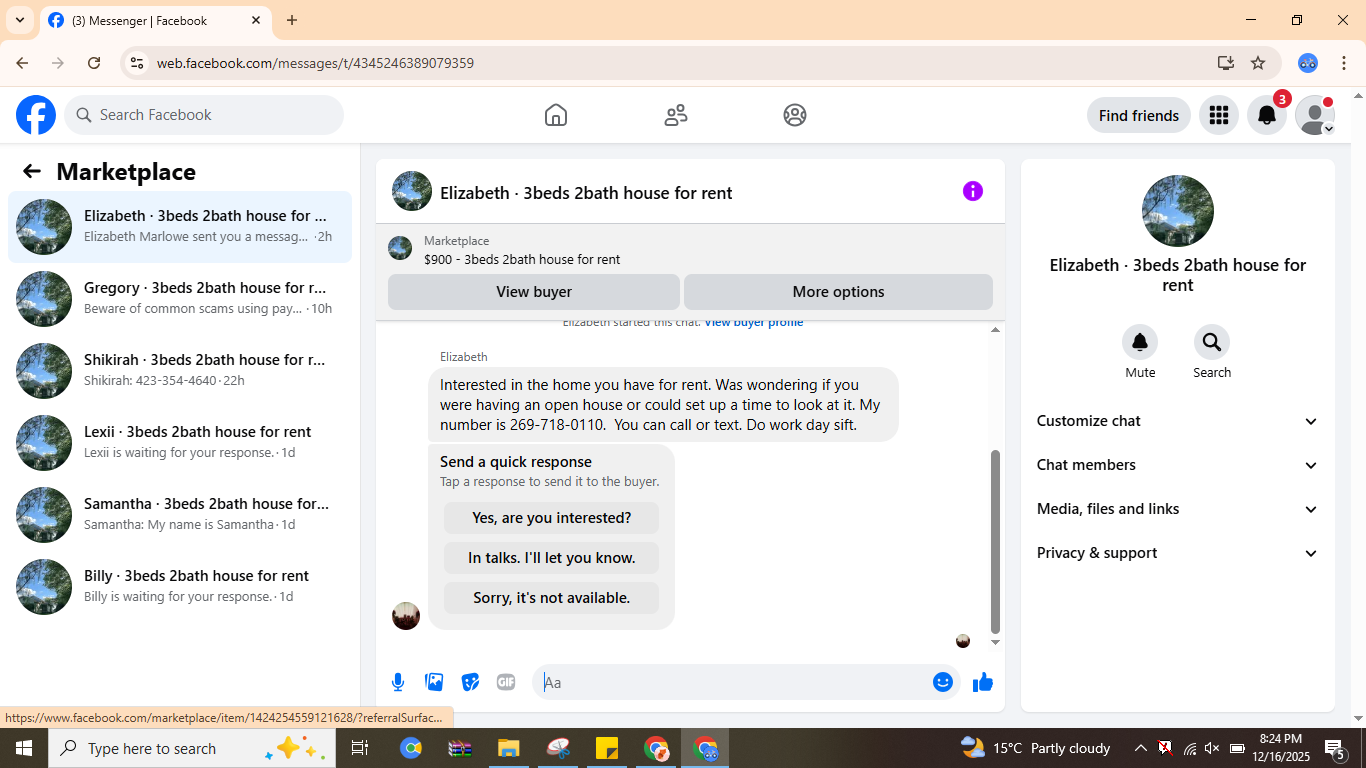Screen dimensions: 1366x768
Task: Open the Lexii conversation
Action: [180, 443]
